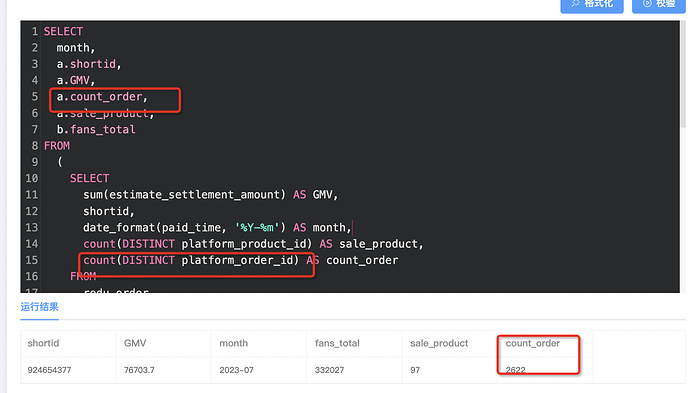690x393 pixels.
Task: Select the shortid column header
Action: click(x=43, y=343)
